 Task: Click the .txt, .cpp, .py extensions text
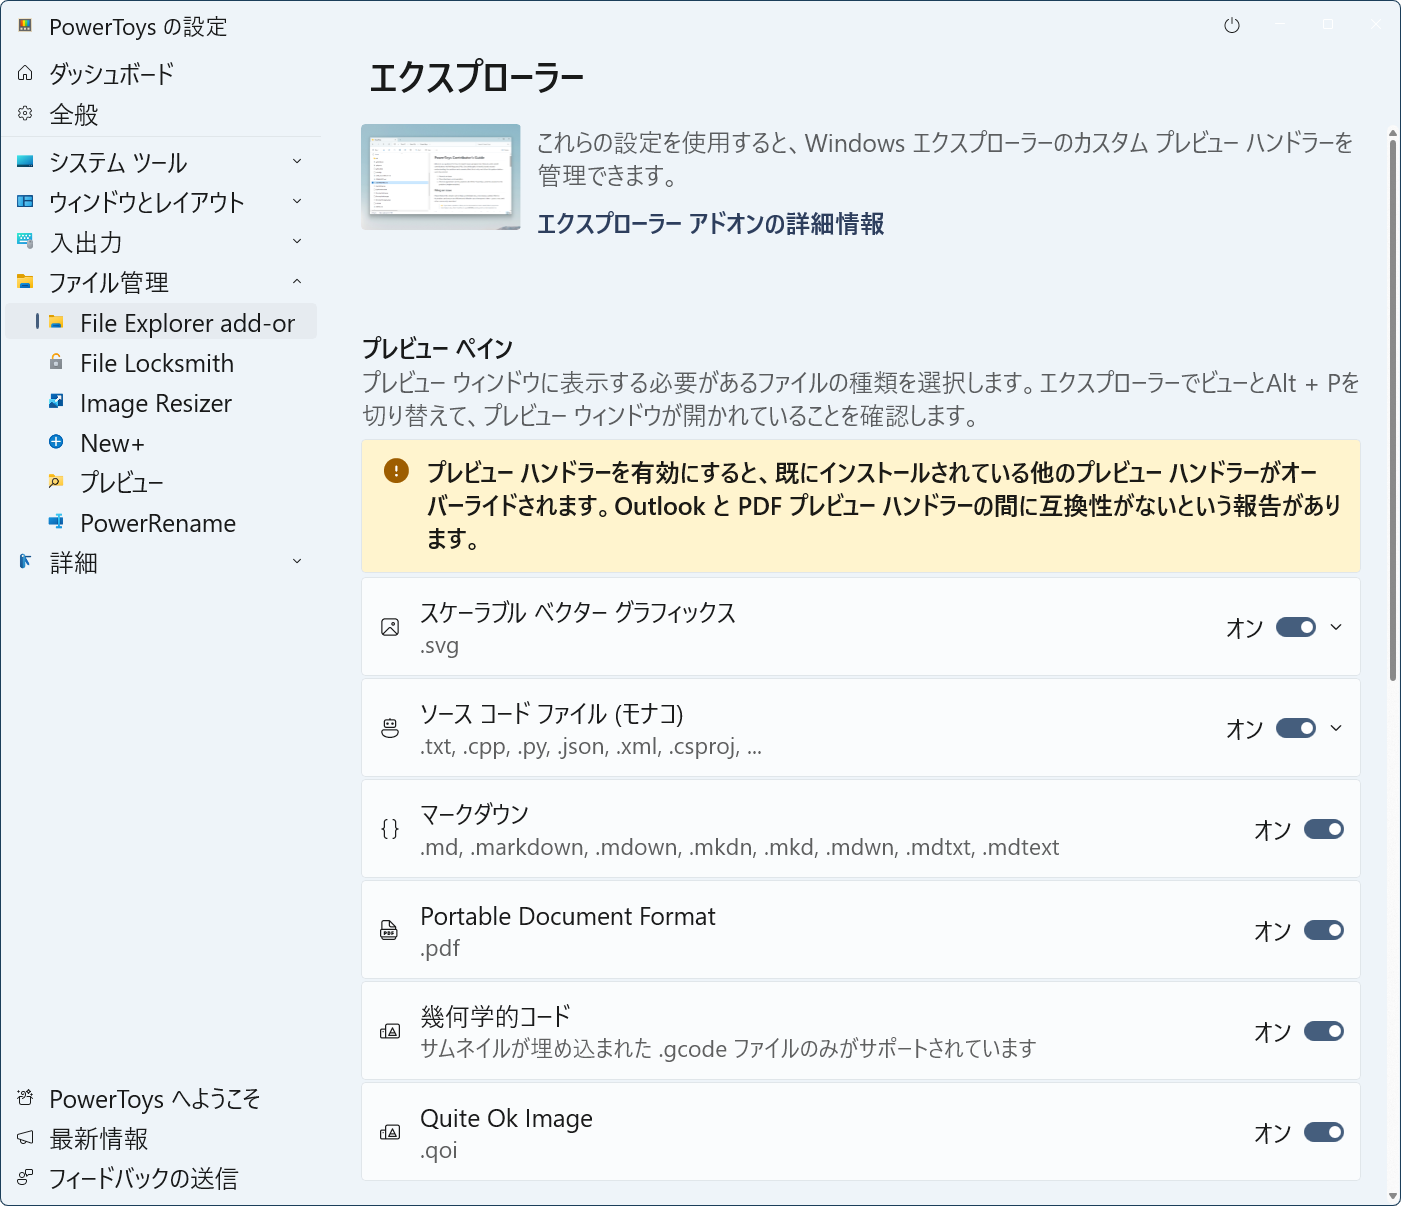591,746
